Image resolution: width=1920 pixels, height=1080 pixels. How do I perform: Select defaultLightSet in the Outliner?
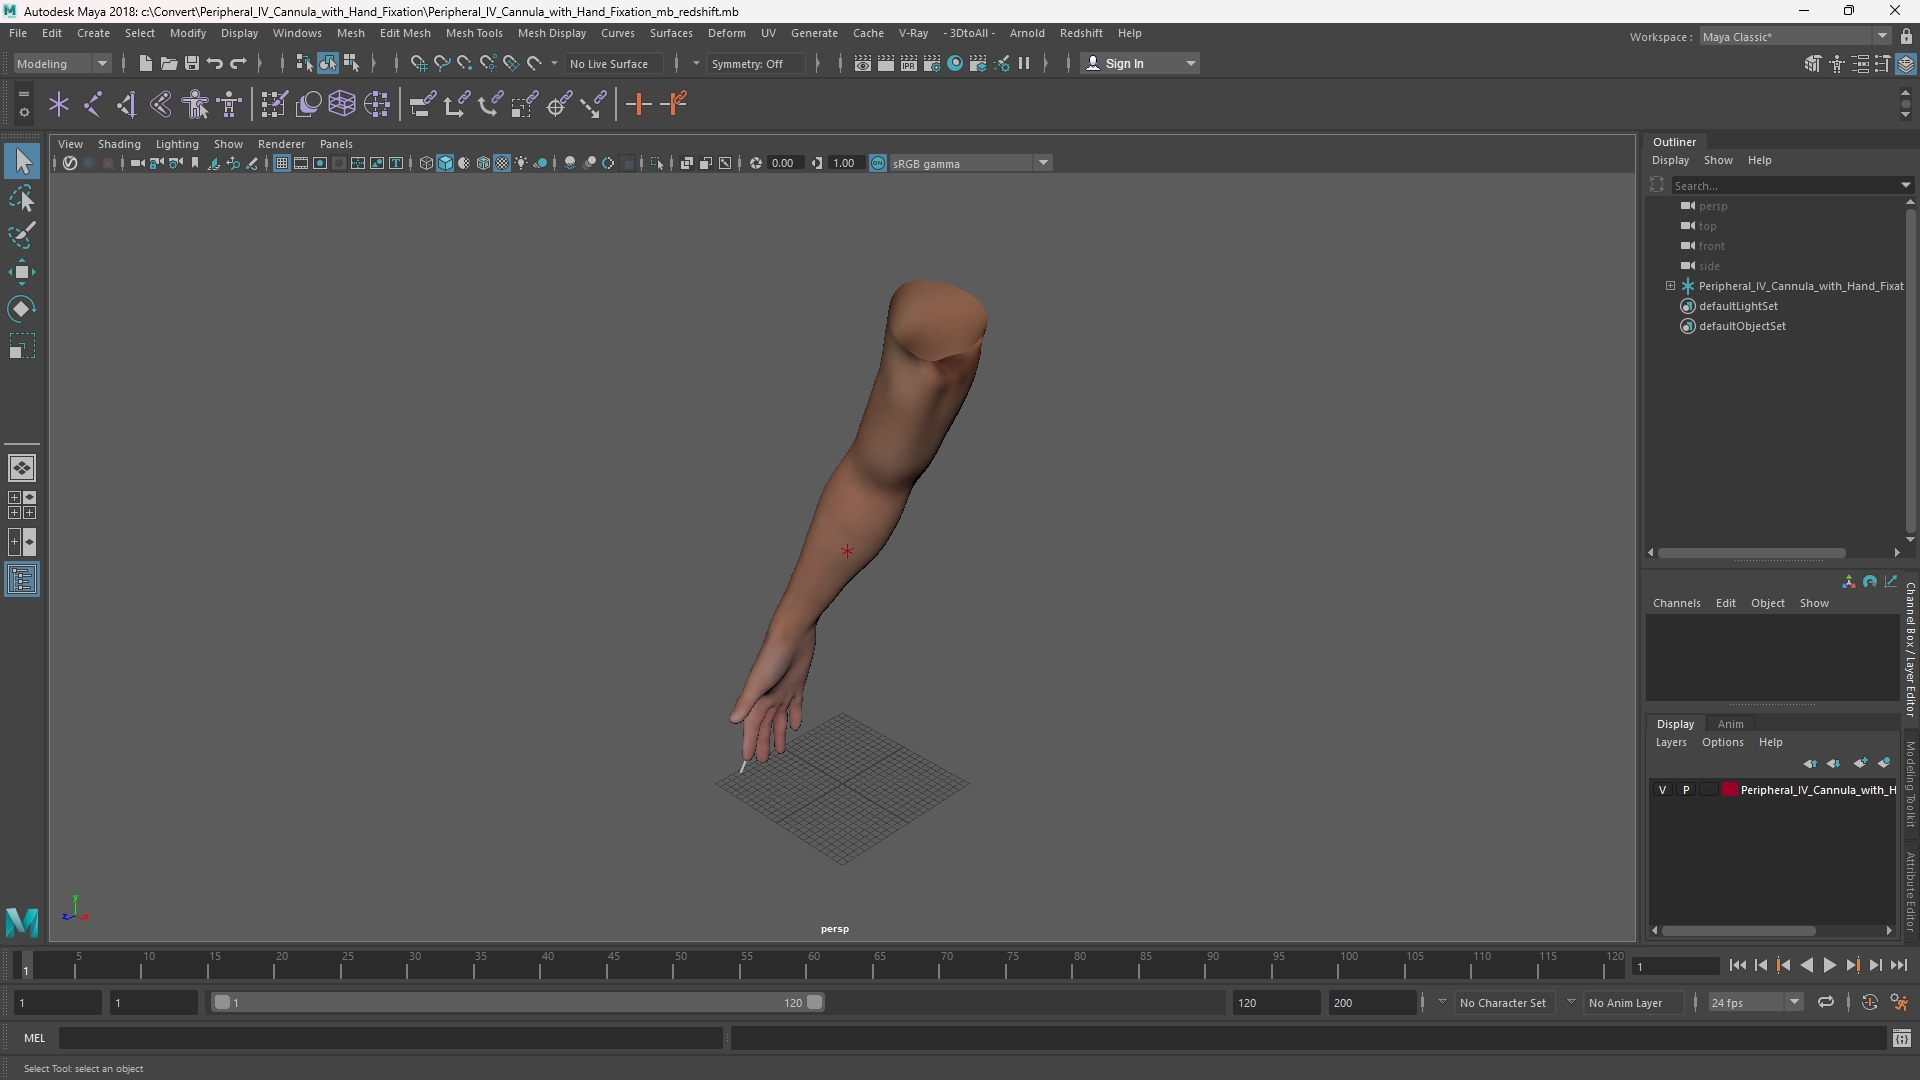point(1738,306)
